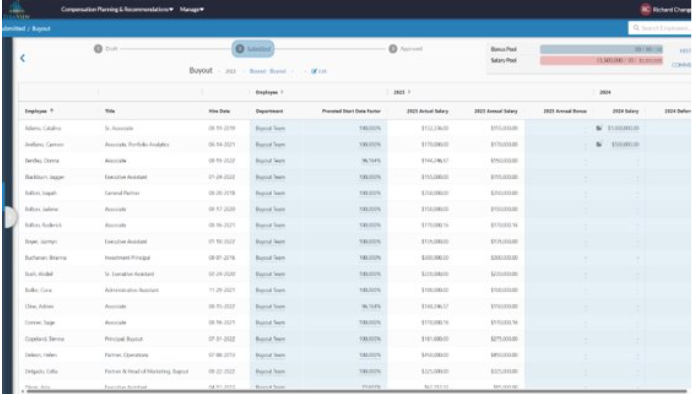This screenshot has height=394, width=692.
Task: Click the Investment Principal title cell
Action: click(x=127, y=258)
